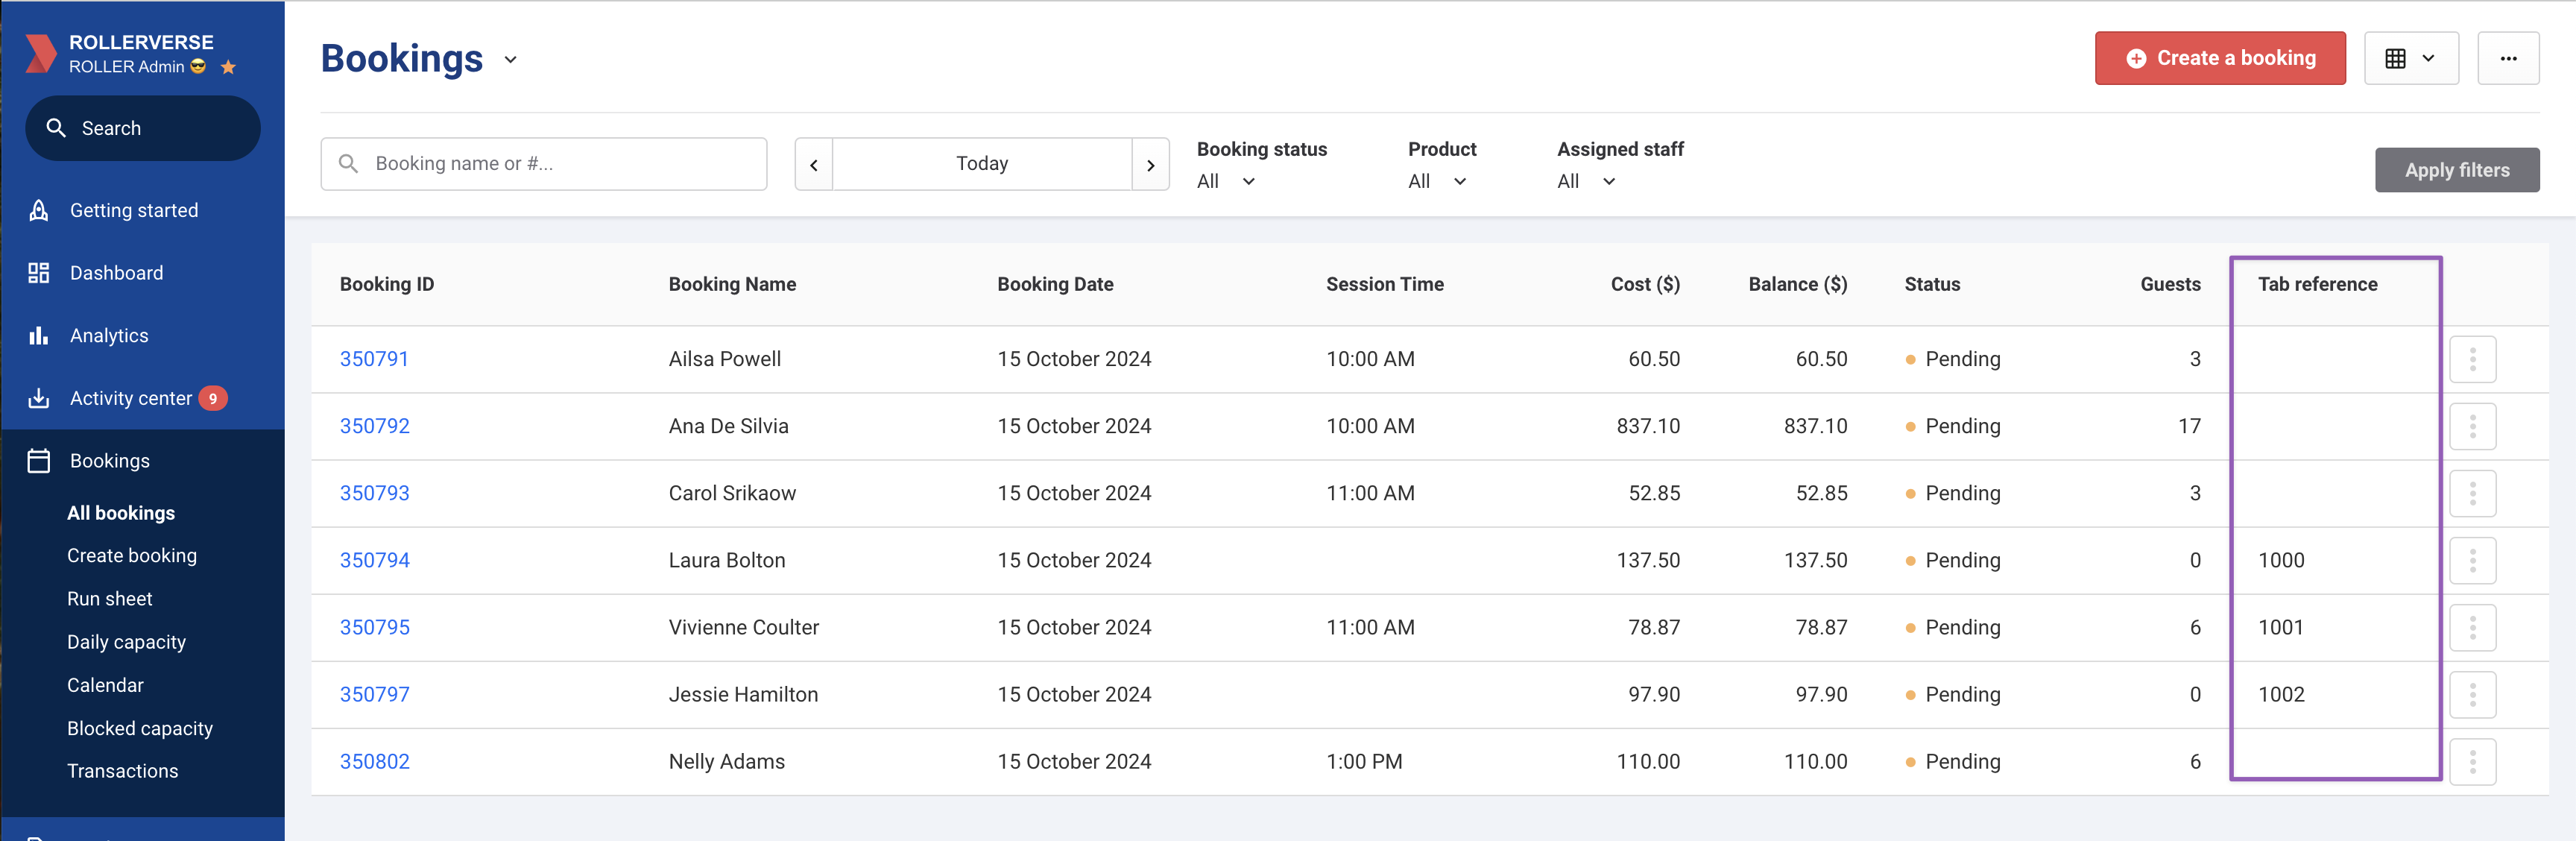Select All bookings submenu item
The width and height of the screenshot is (2576, 841).
point(121,513)
